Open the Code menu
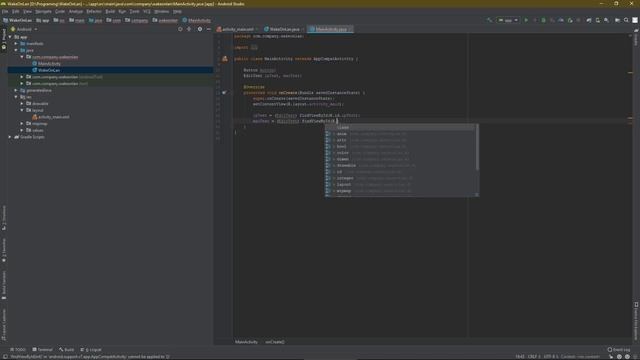Screen dimensions: 640x360 click(x=60, y=11)
